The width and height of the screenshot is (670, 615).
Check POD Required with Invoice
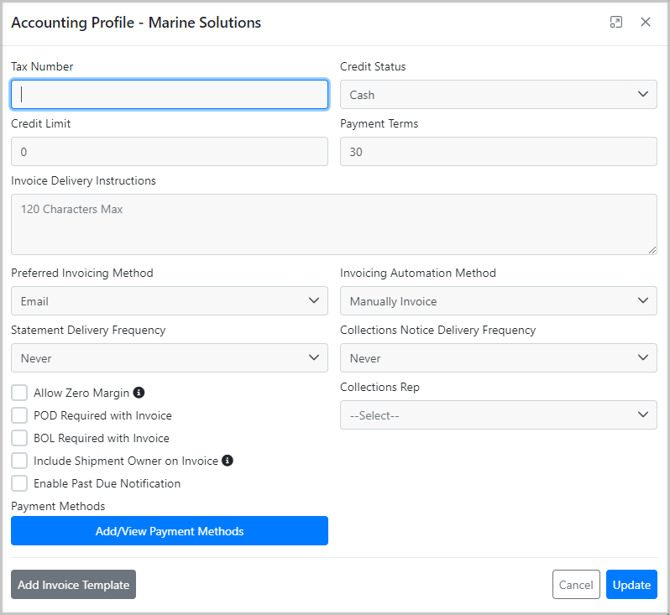click(20, 415)
